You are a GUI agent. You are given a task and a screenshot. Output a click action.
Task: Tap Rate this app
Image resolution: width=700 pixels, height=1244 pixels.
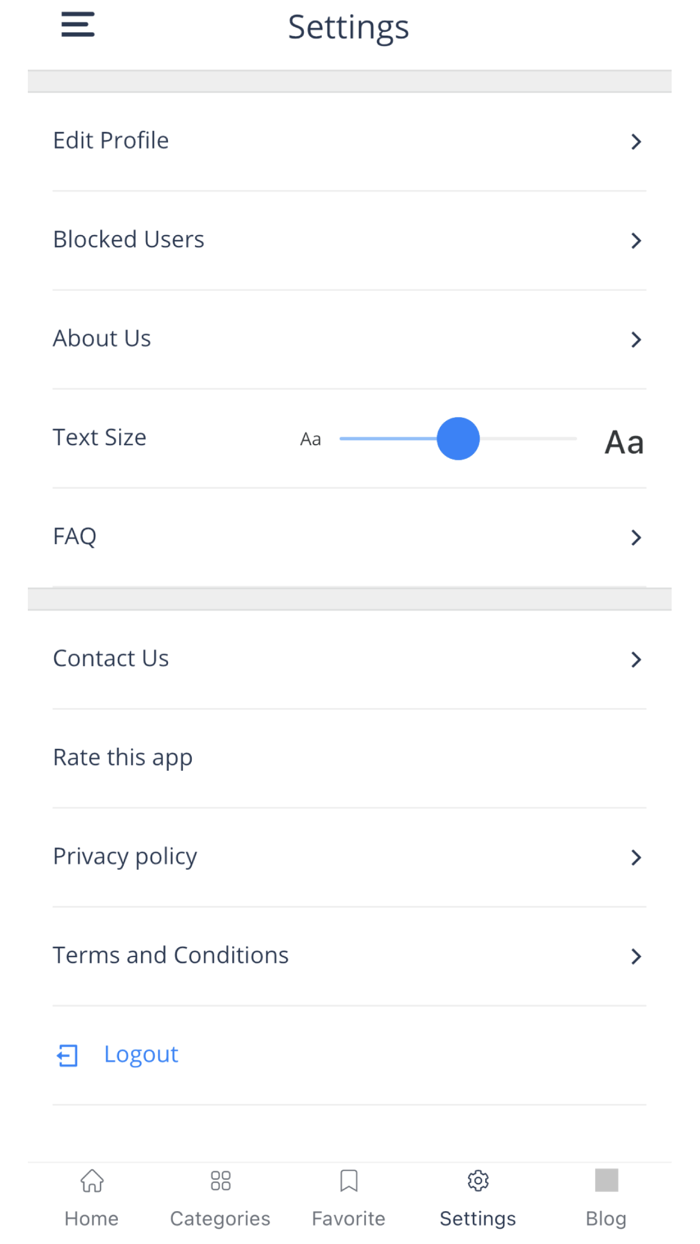[123, 758]
